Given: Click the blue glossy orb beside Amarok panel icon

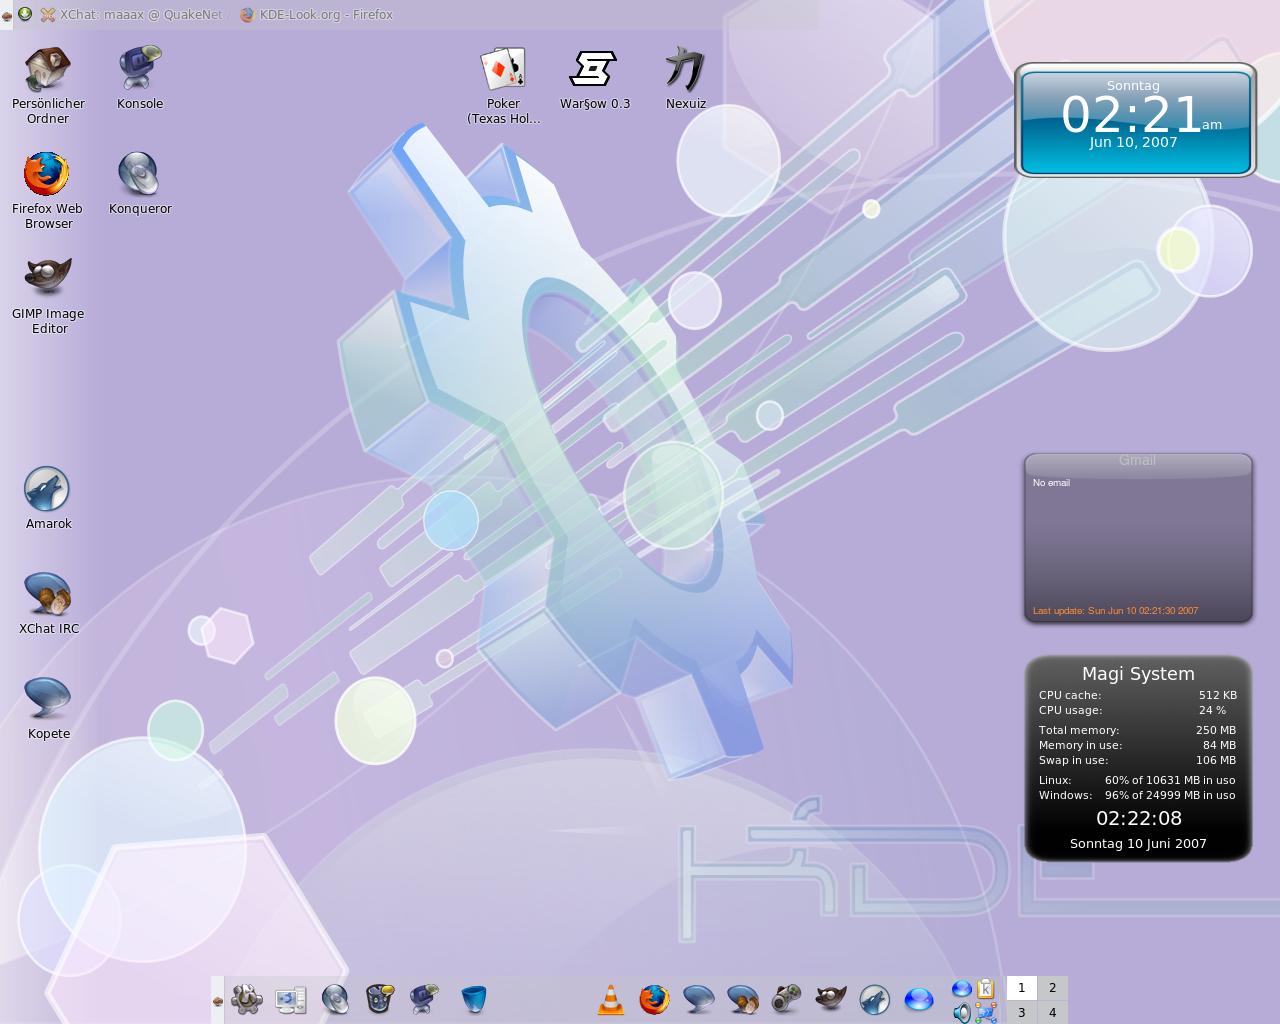Looking at the screenshot, I should (x=918, y=999).
